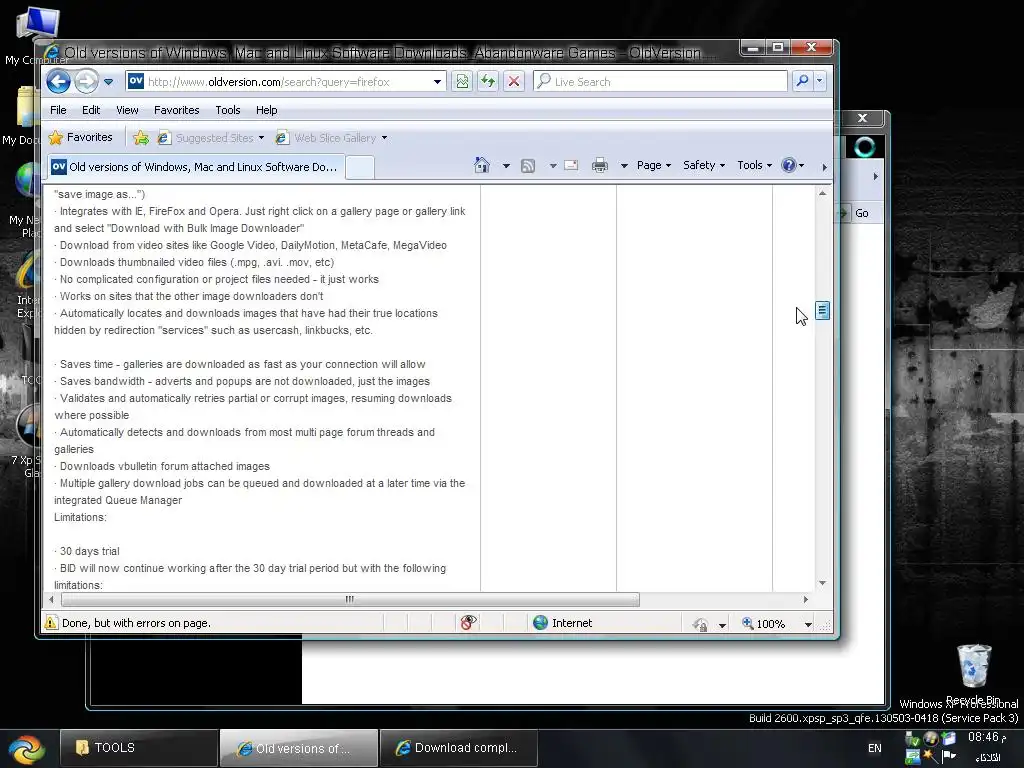Open the Page command menu
Viewport: 1024px width, 768px height.
[654, 165]
